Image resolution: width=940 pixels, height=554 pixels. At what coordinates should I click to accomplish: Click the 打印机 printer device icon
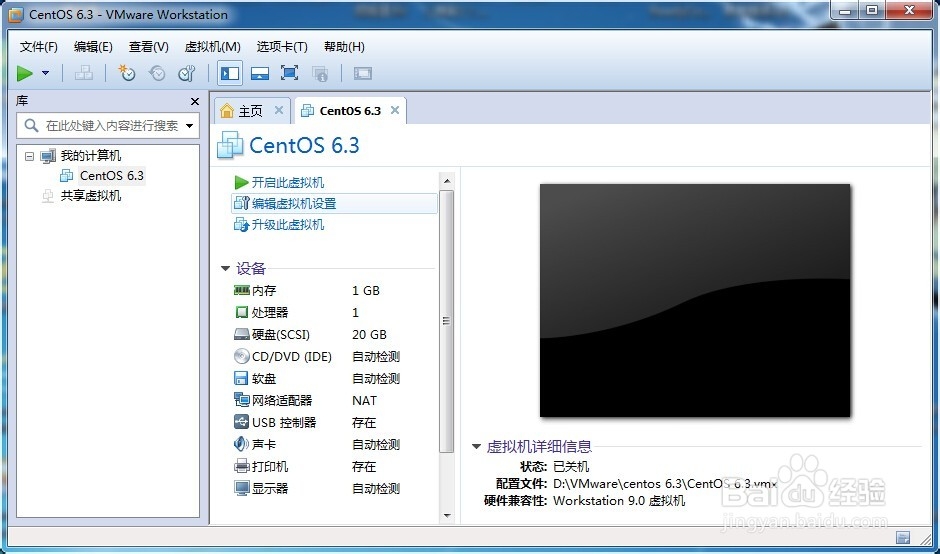point(241,466)
